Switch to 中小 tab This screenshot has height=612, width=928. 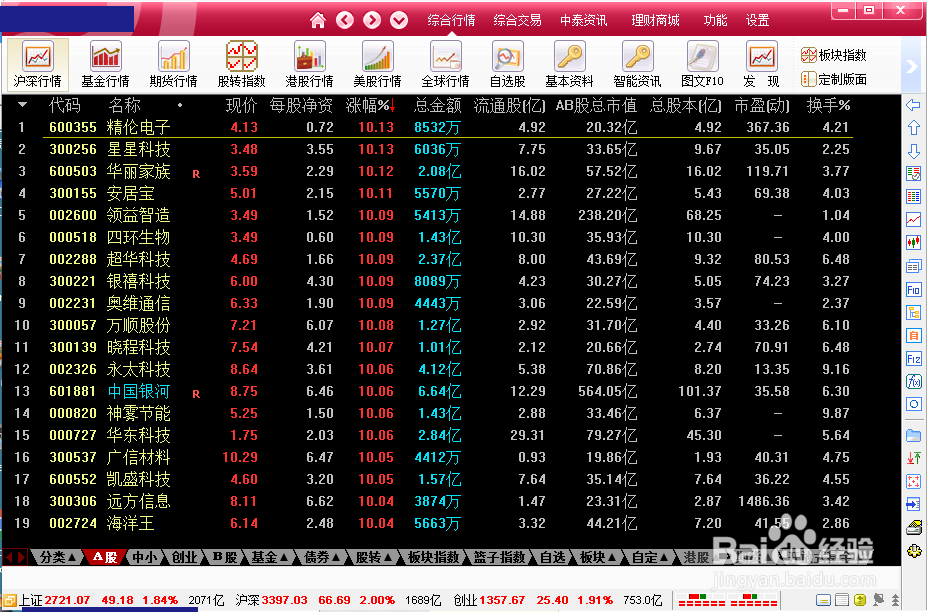(144, 557)
